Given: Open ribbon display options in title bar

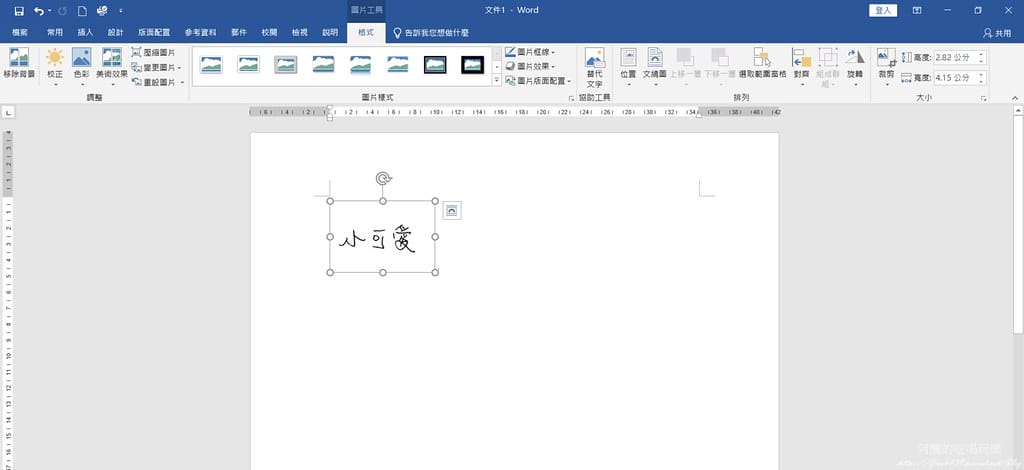Looking at the screenshot, I should coord(917,10).
